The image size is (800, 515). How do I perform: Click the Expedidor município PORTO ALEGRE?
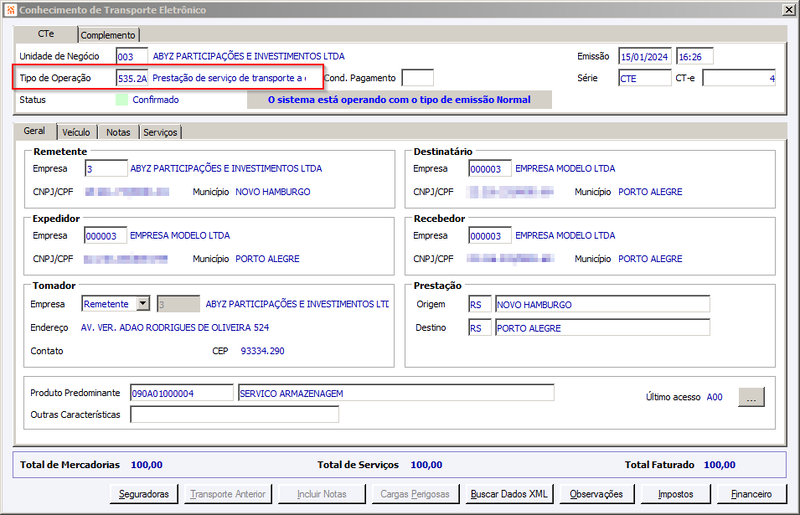267,259
